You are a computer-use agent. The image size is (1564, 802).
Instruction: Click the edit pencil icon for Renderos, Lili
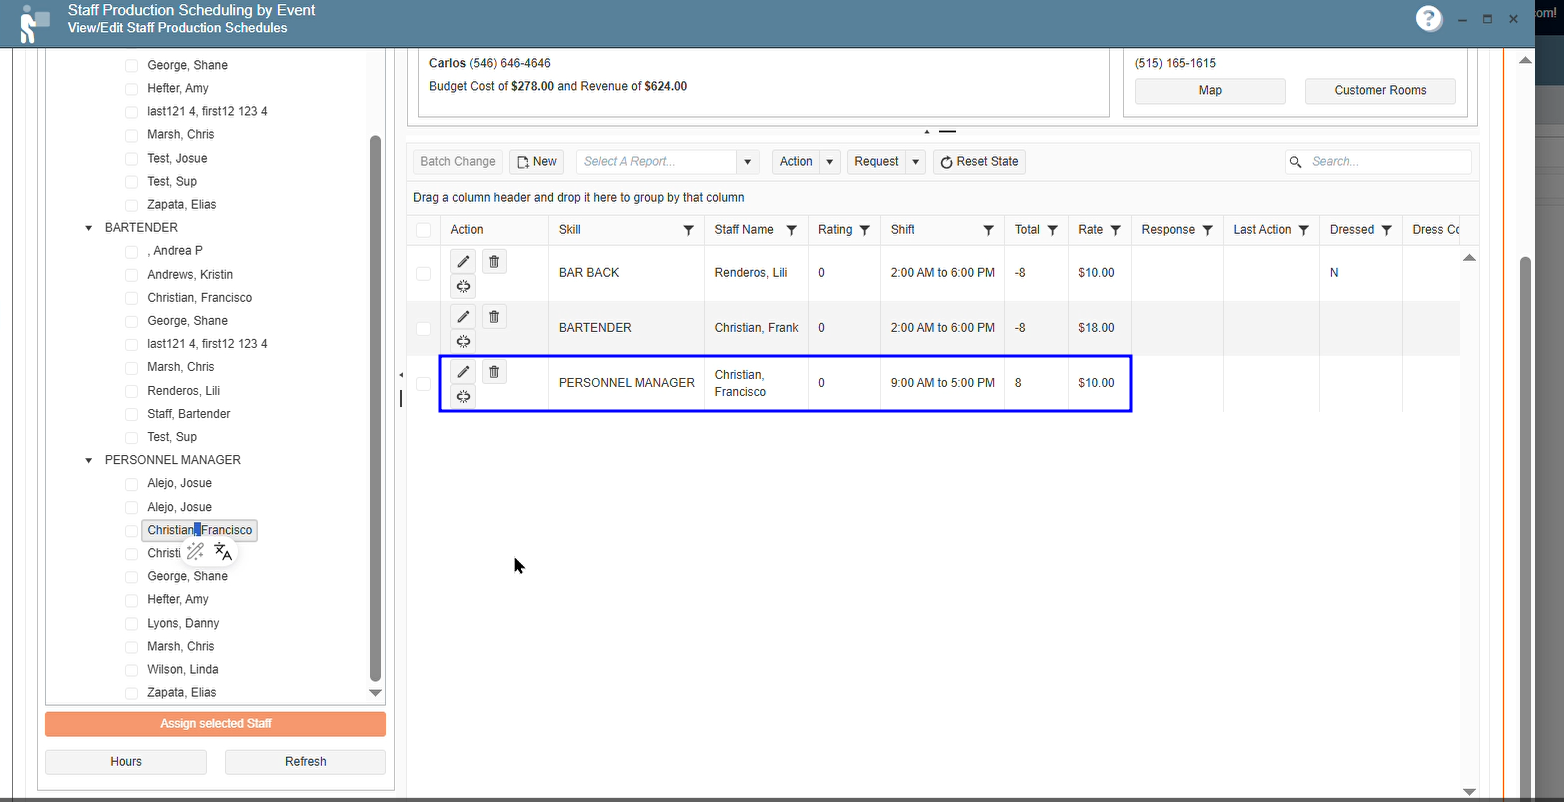463,262
